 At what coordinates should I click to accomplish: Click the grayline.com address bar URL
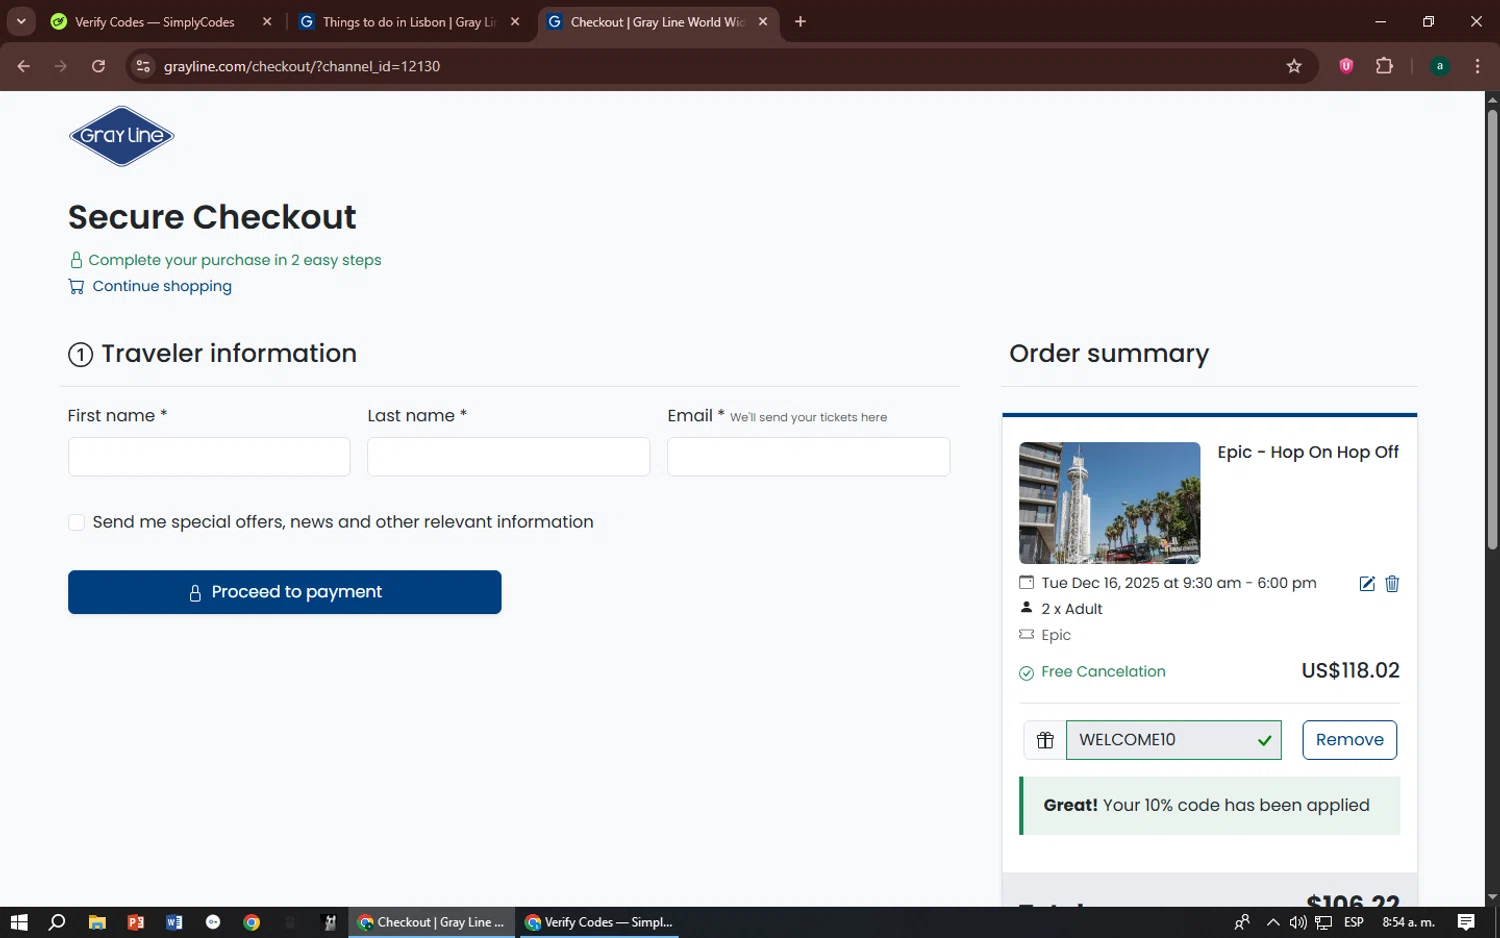pos(302,66)
